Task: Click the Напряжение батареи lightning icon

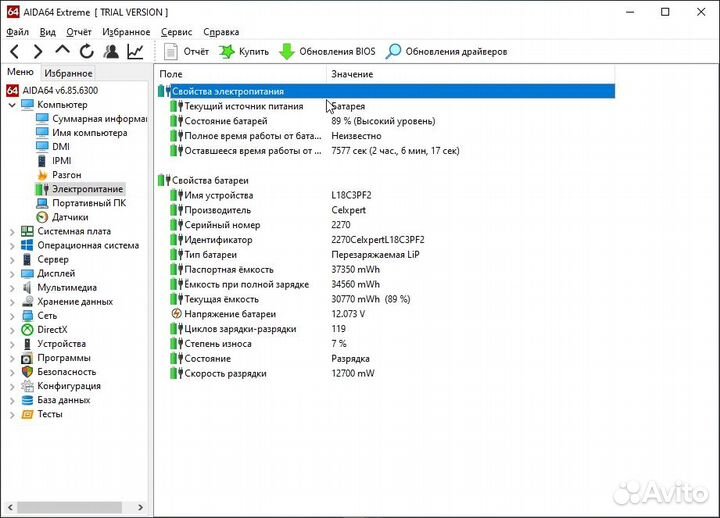Action: click(x=176, y=314)
